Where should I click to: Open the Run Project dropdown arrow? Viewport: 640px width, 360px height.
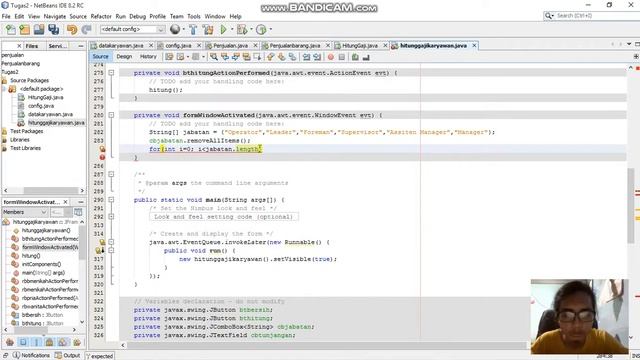coord(232,29)
